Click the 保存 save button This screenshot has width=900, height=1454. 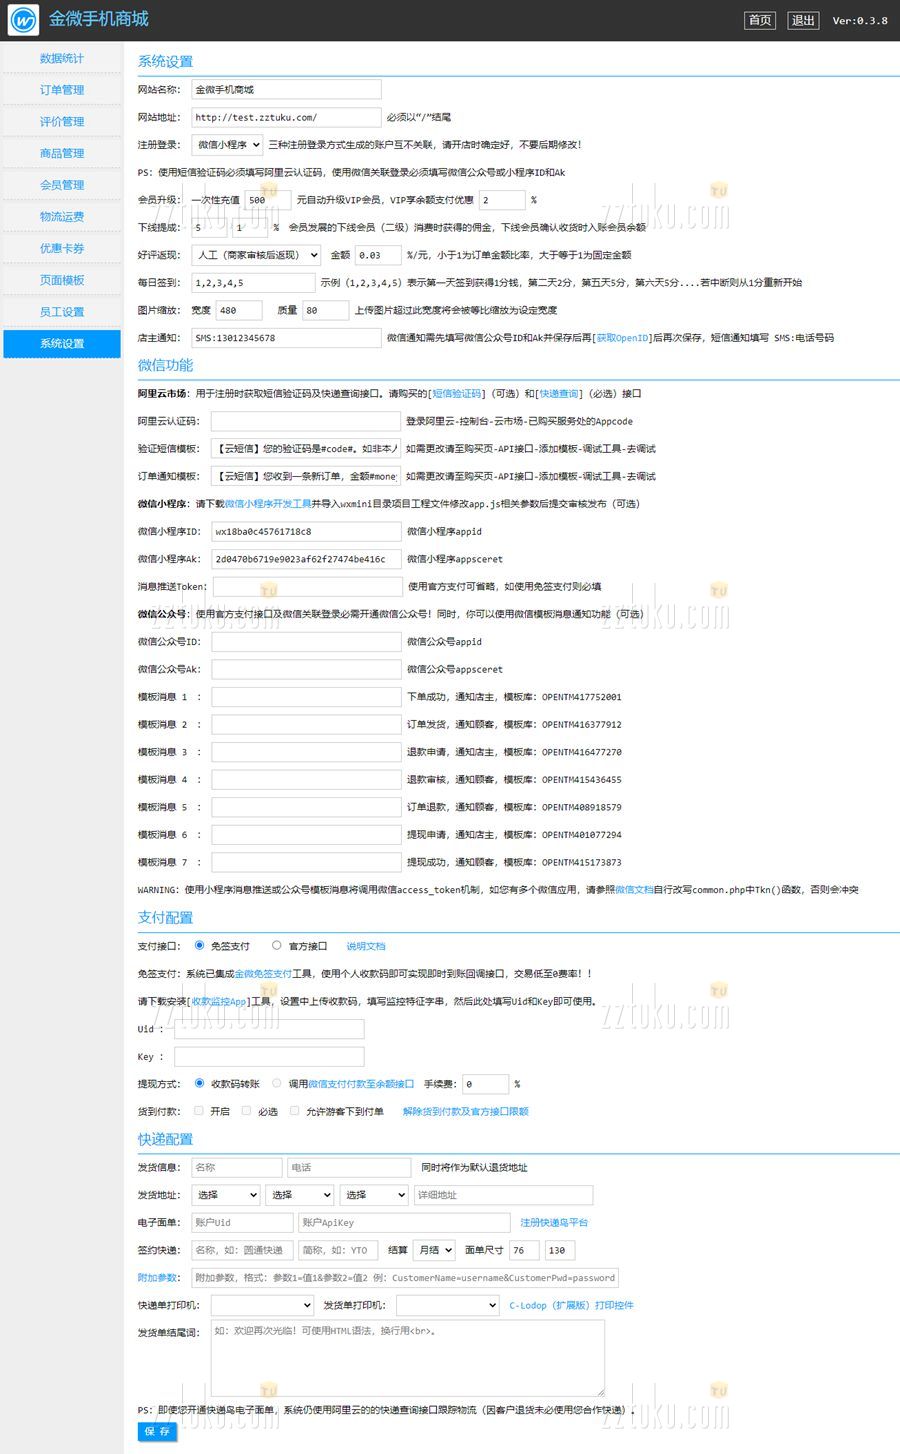(x=157, y=1432)
